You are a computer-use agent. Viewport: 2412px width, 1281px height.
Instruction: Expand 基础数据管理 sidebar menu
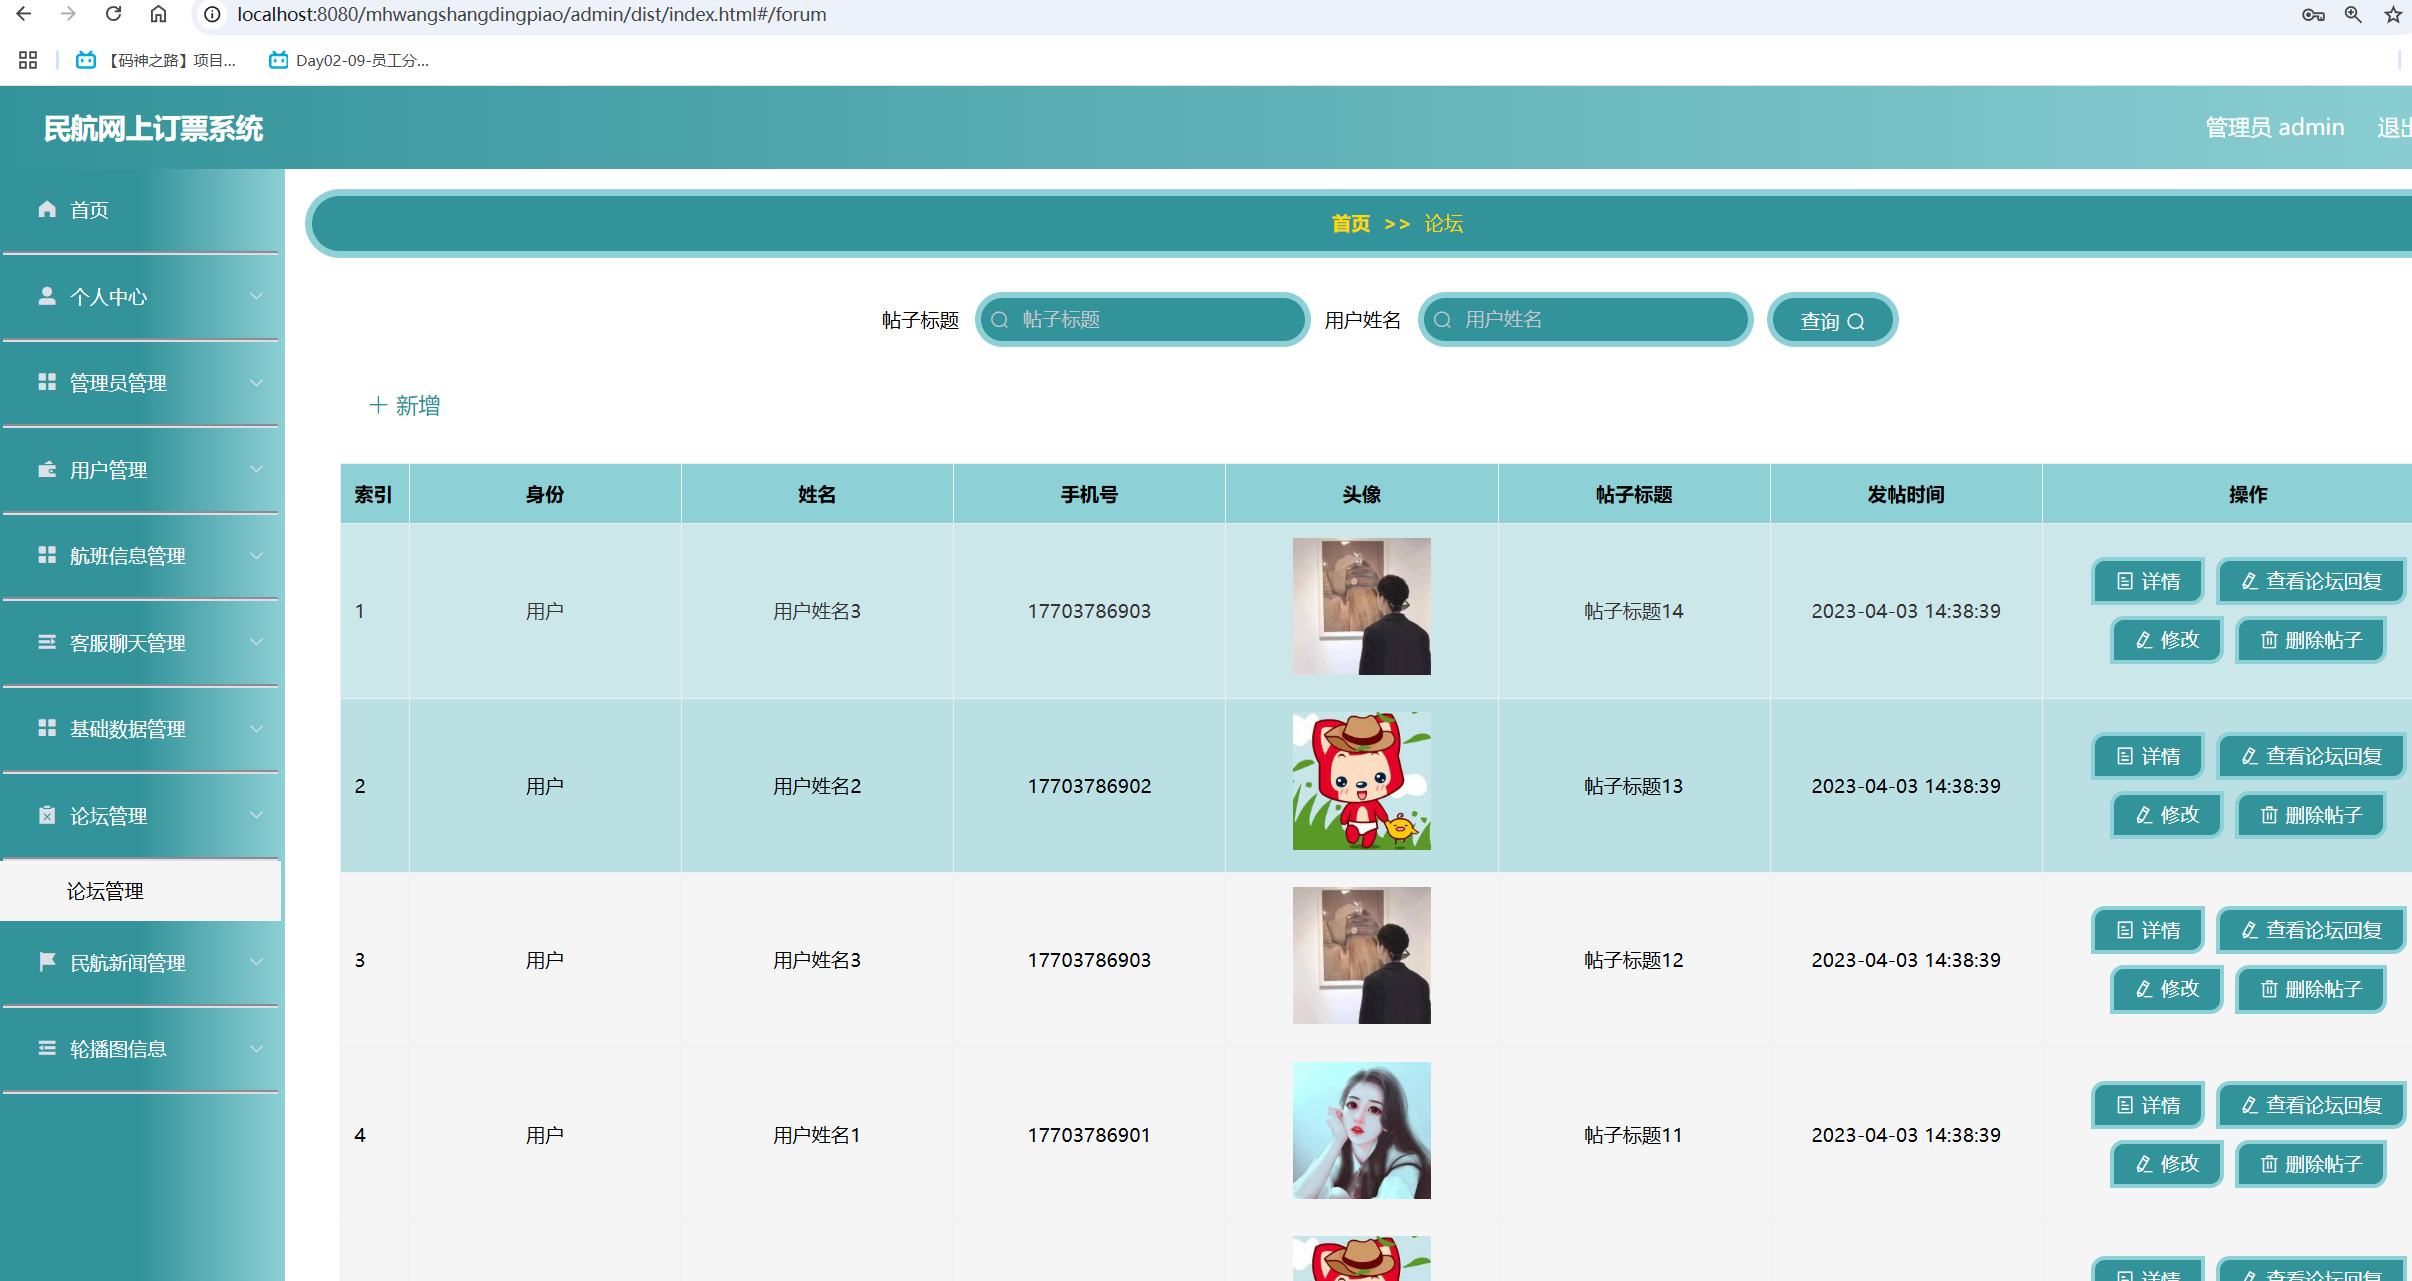pos(141,729)
